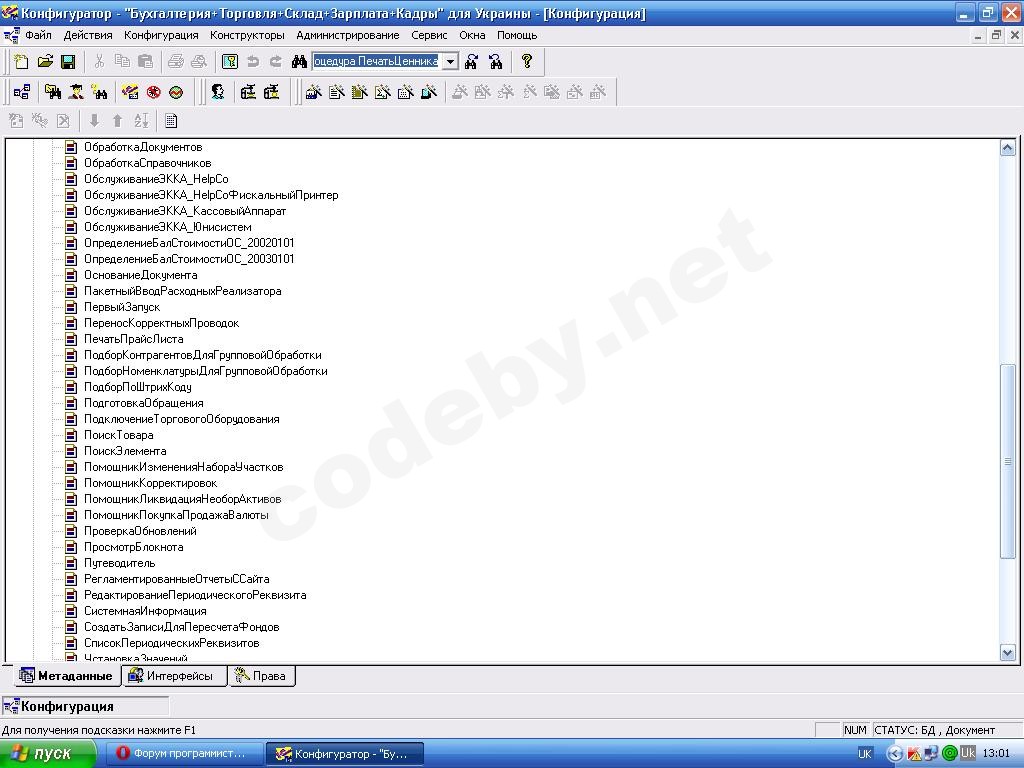The width and height of the screenshot is (1024, 768).
Task: Select ОснованиеДокумента in the tree
Action: click(140, 275)
